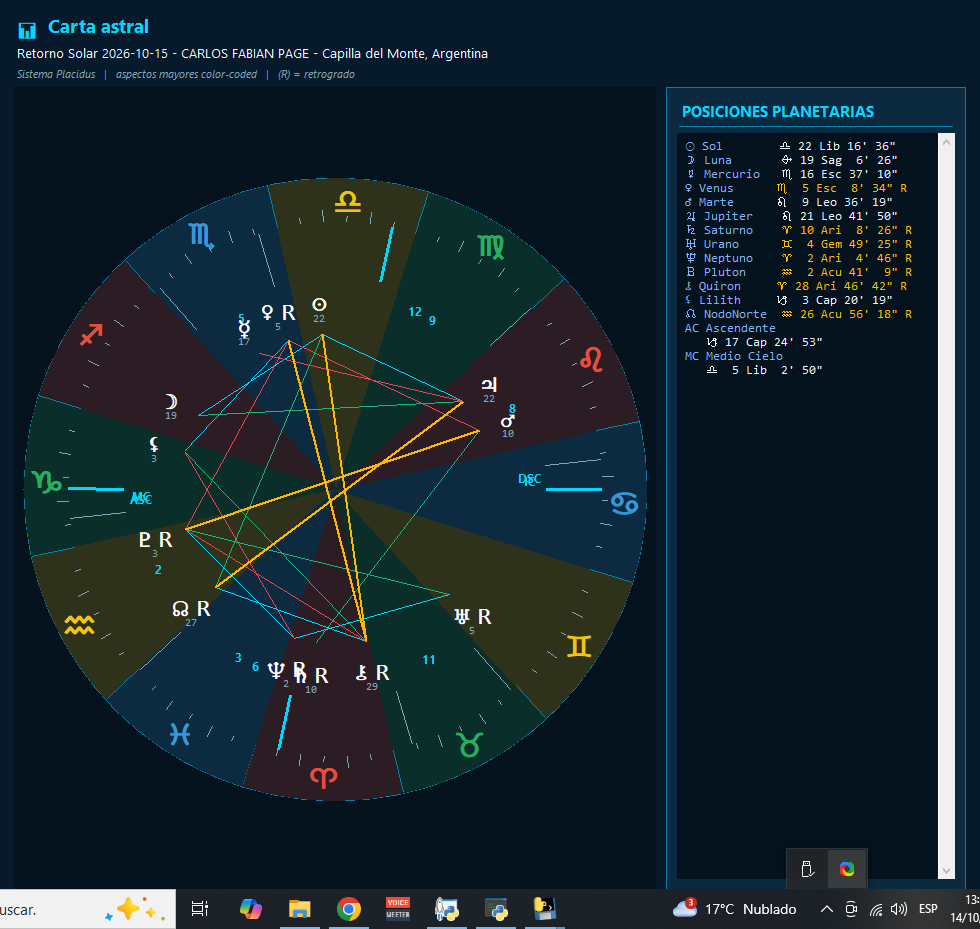This screenshot has height=929, width=980.
Task: Select the "NodoNorte" position row
Action: click(x=798, y=314)
